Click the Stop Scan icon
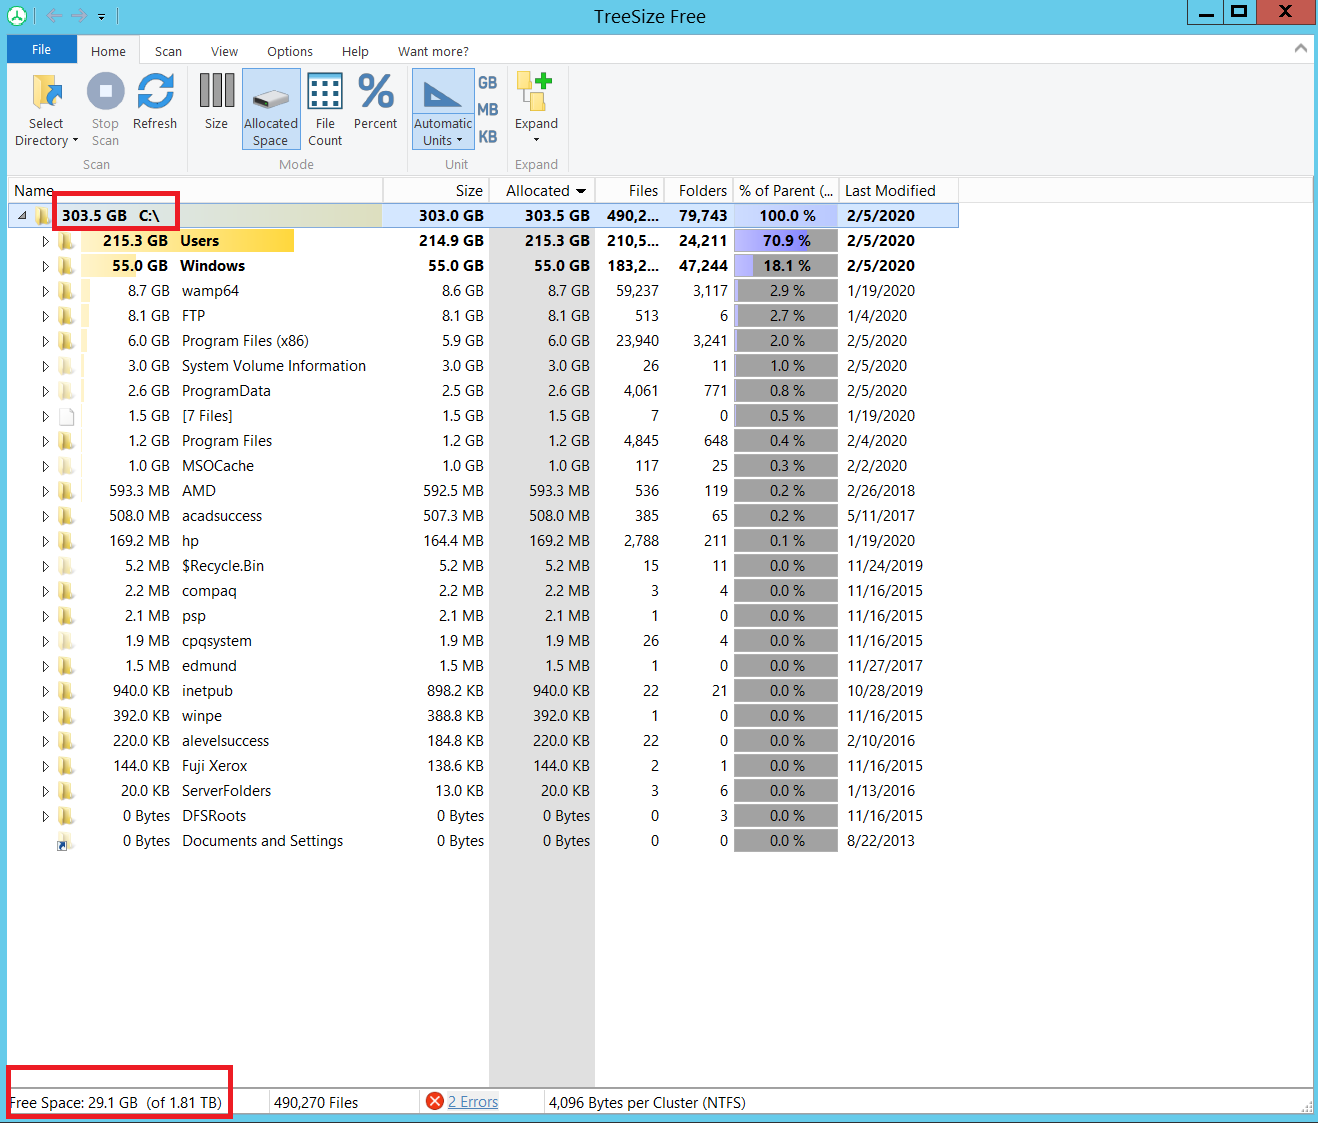Screen dimensions: 1318x1124 point(105,91)
